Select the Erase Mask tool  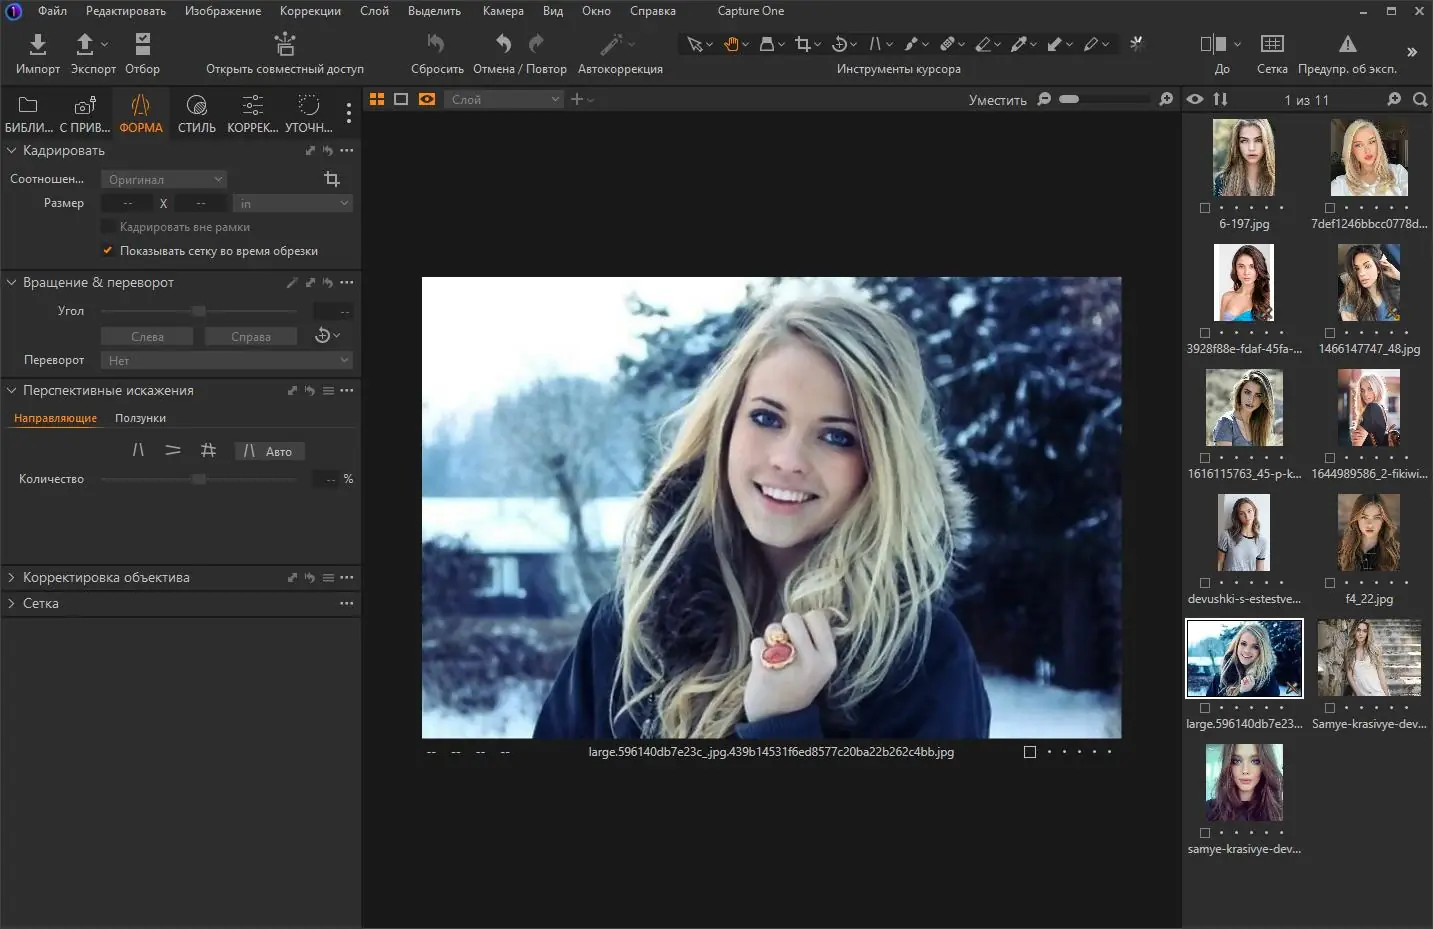[985, 44]
